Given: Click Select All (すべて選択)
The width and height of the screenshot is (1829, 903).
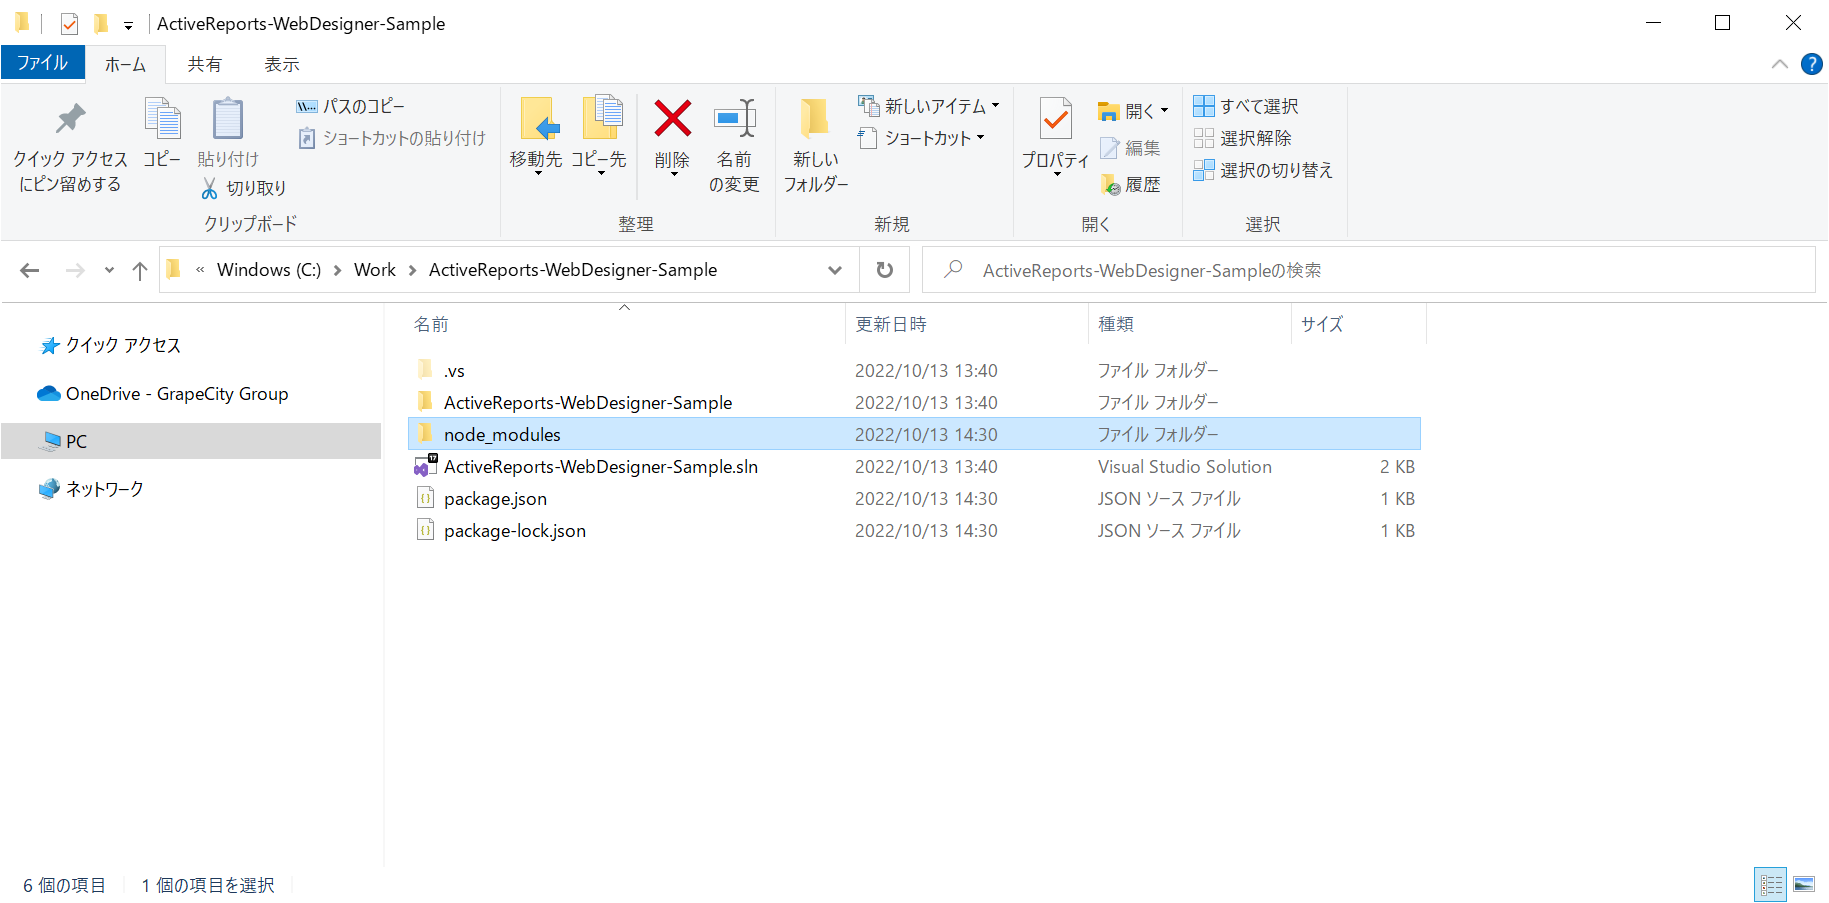Looking at the screenshot, I should [x=1246, y=106].
